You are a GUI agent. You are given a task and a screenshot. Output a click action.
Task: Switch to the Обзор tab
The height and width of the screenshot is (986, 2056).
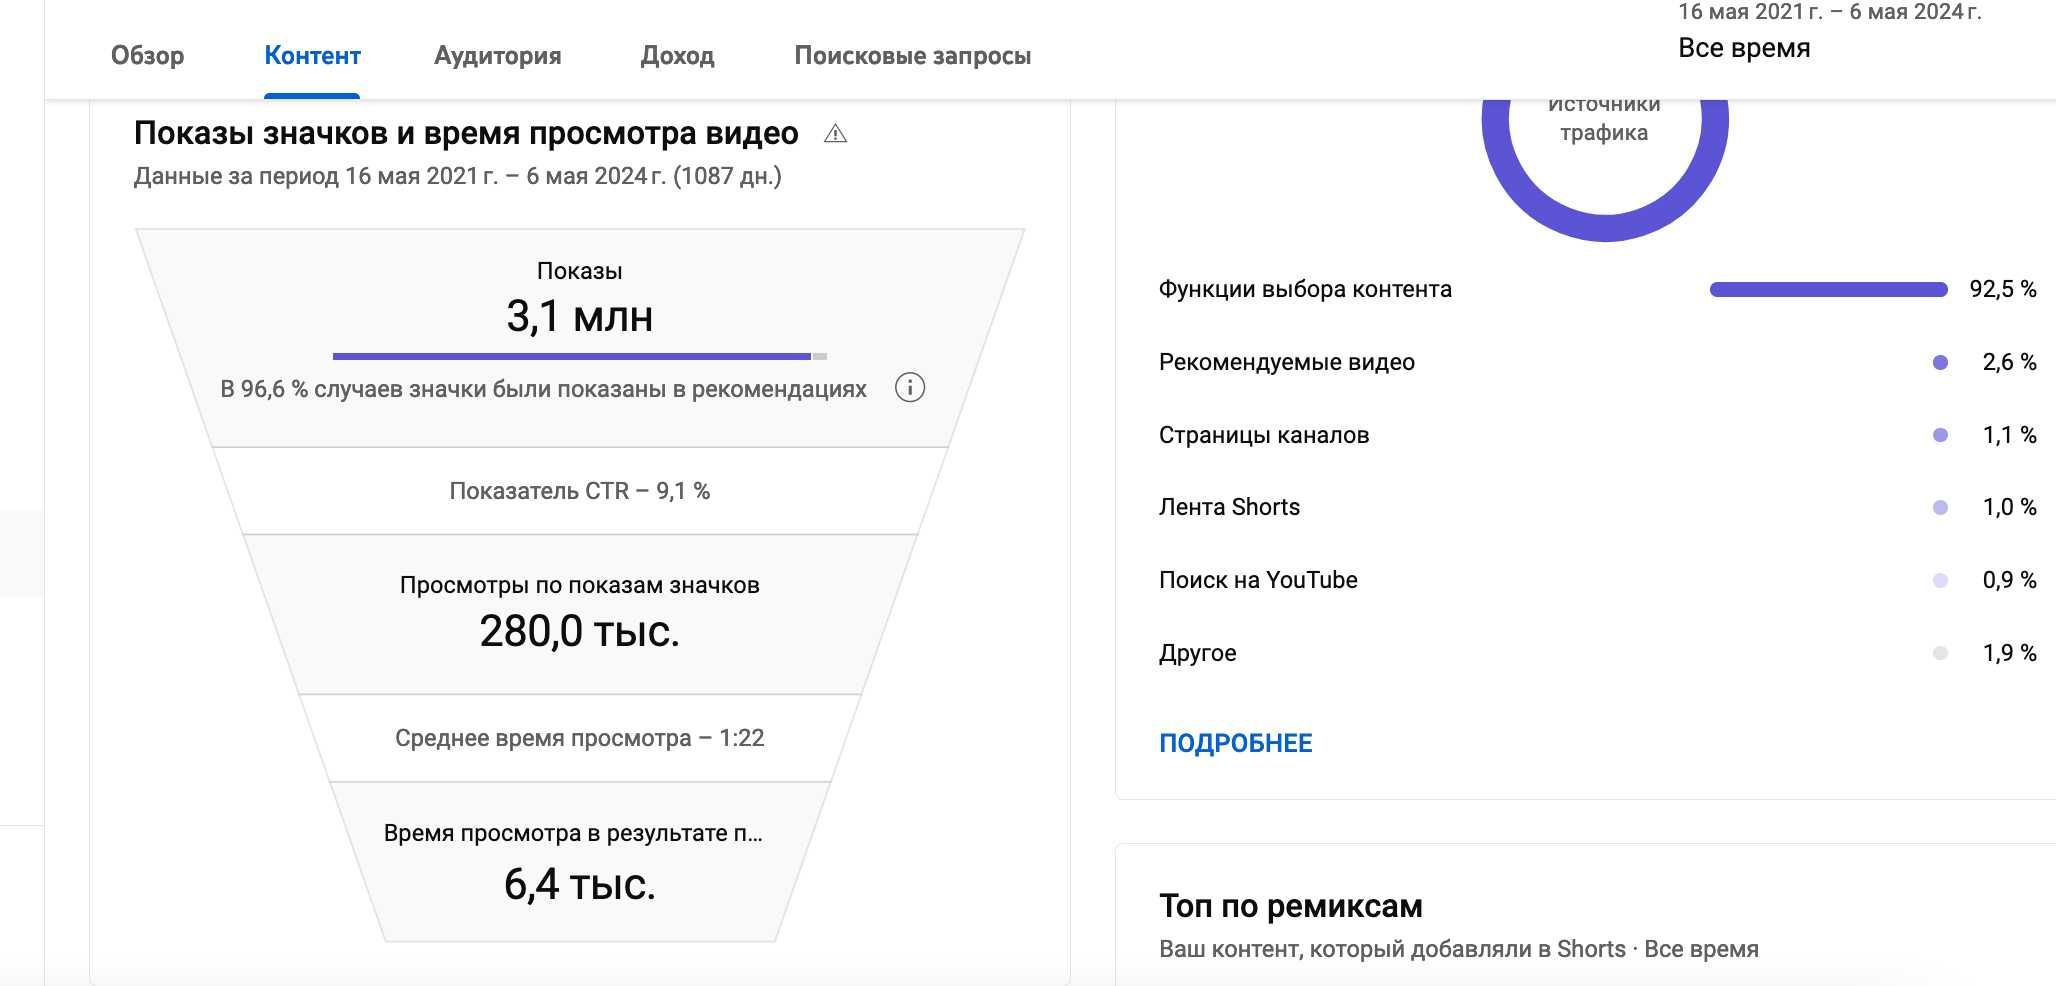click(147, 56)
